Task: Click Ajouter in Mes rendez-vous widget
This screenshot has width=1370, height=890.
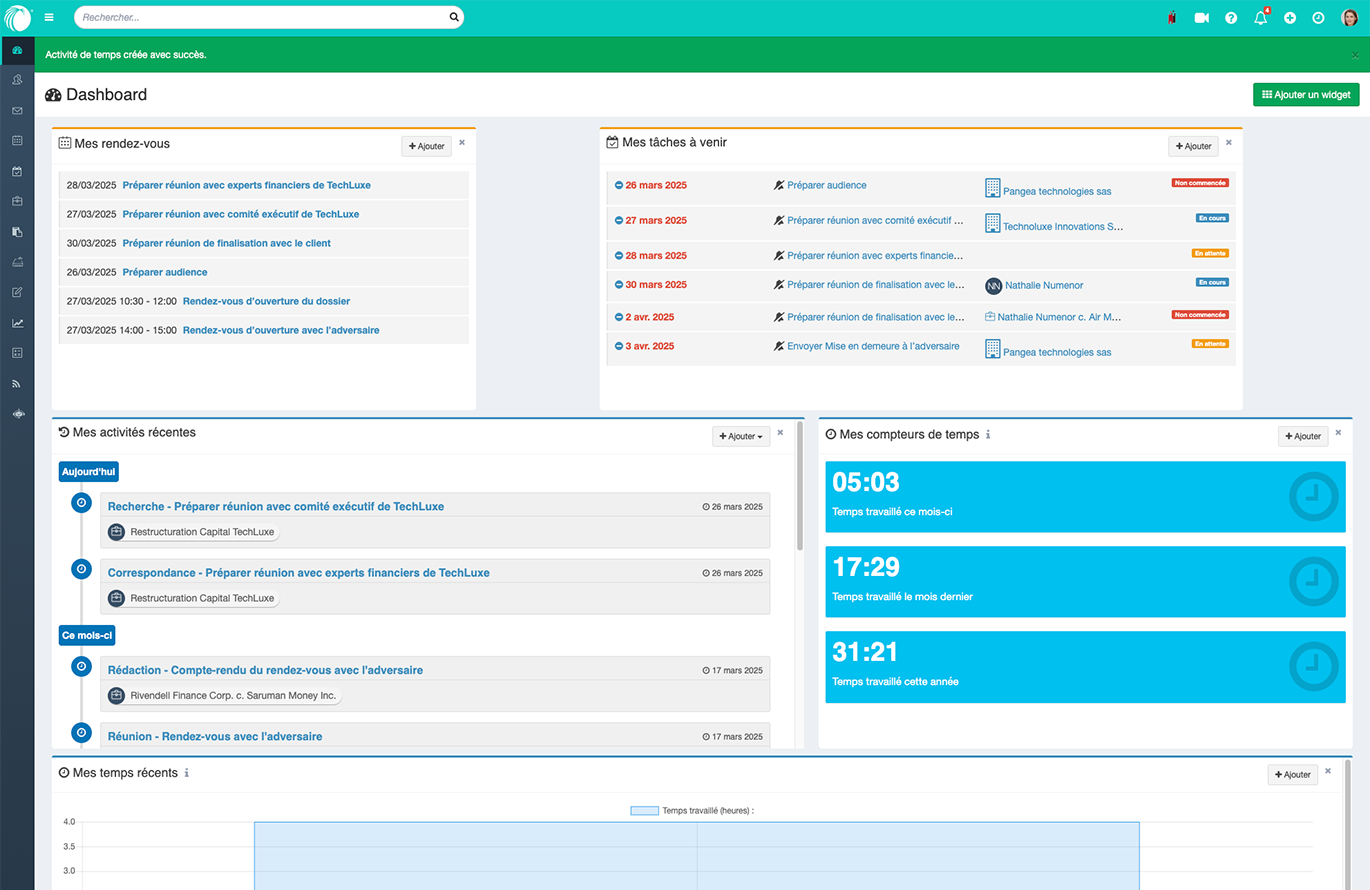Action: coord(426,146)
